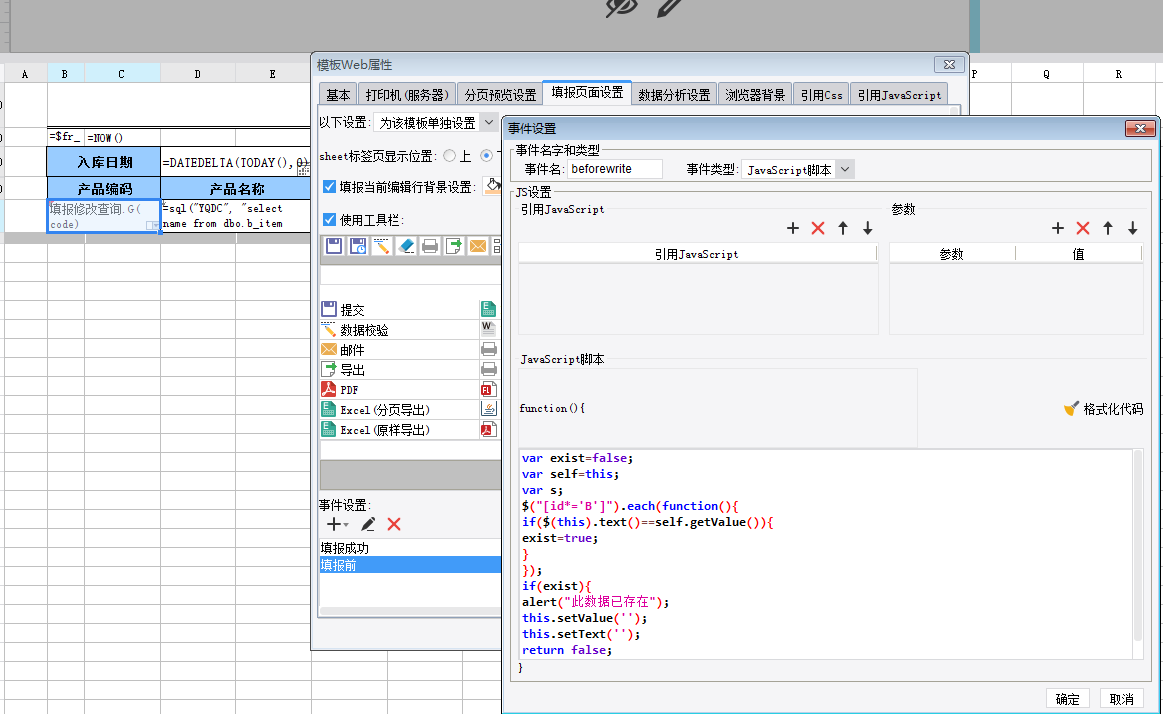1163x714 pixels.
Task: Click inside the JavaScript code editor area
Action: click(826, 554)
